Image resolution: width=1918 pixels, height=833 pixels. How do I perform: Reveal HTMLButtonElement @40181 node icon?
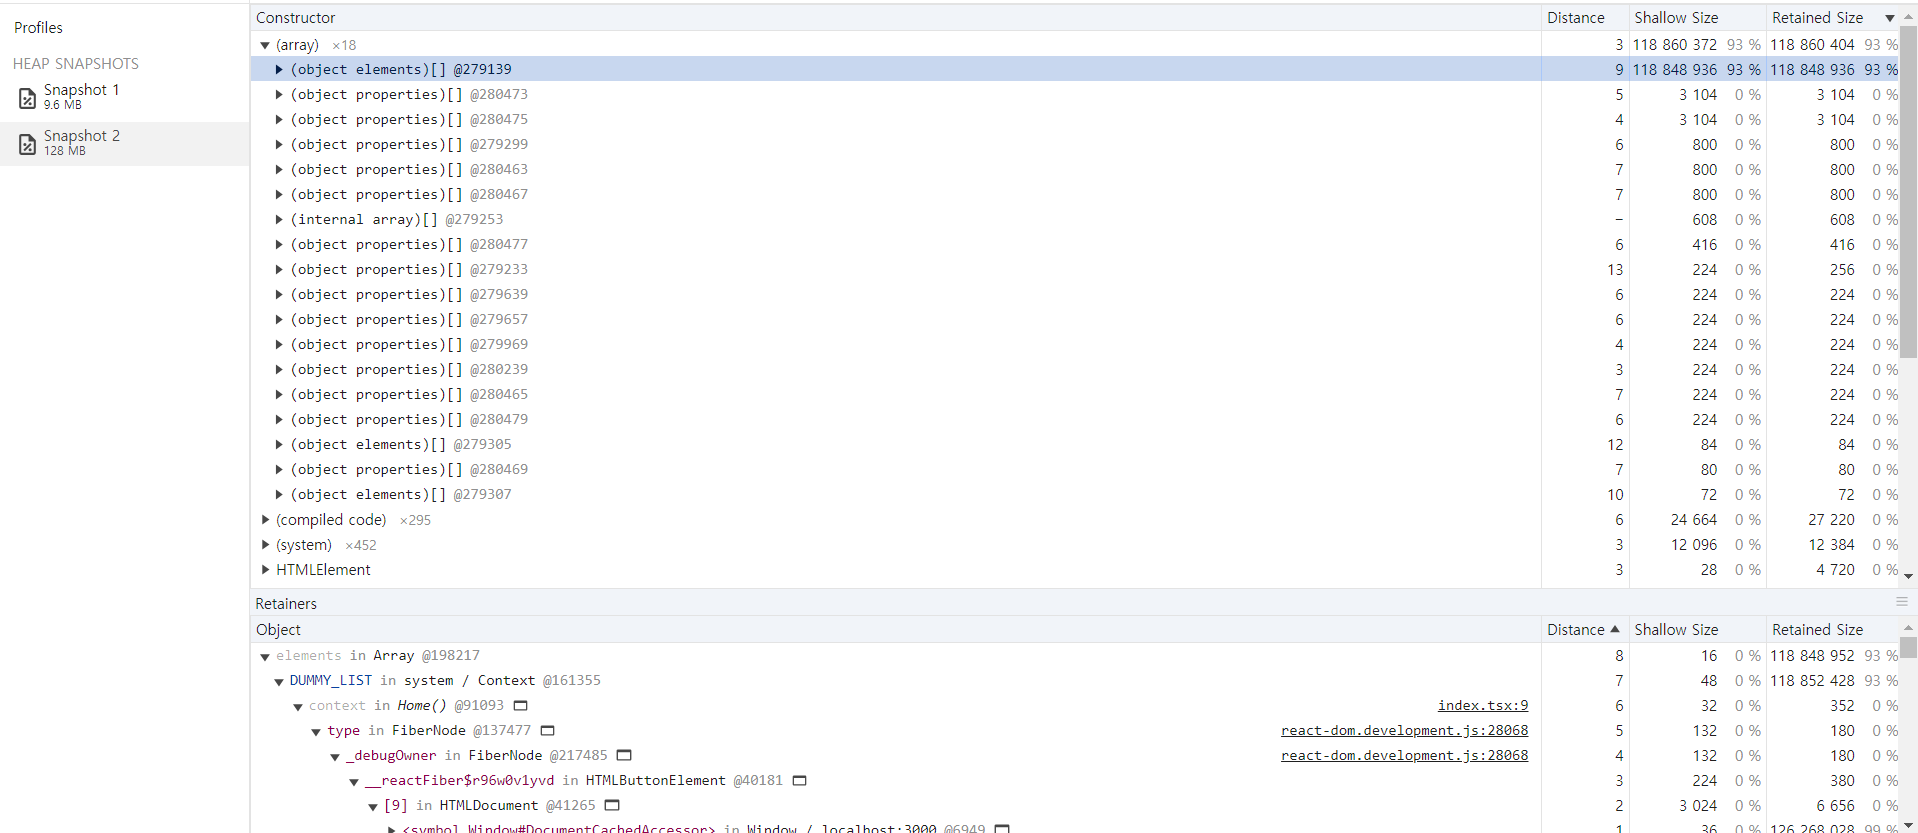pyautogui.click(x=800, y=781)
